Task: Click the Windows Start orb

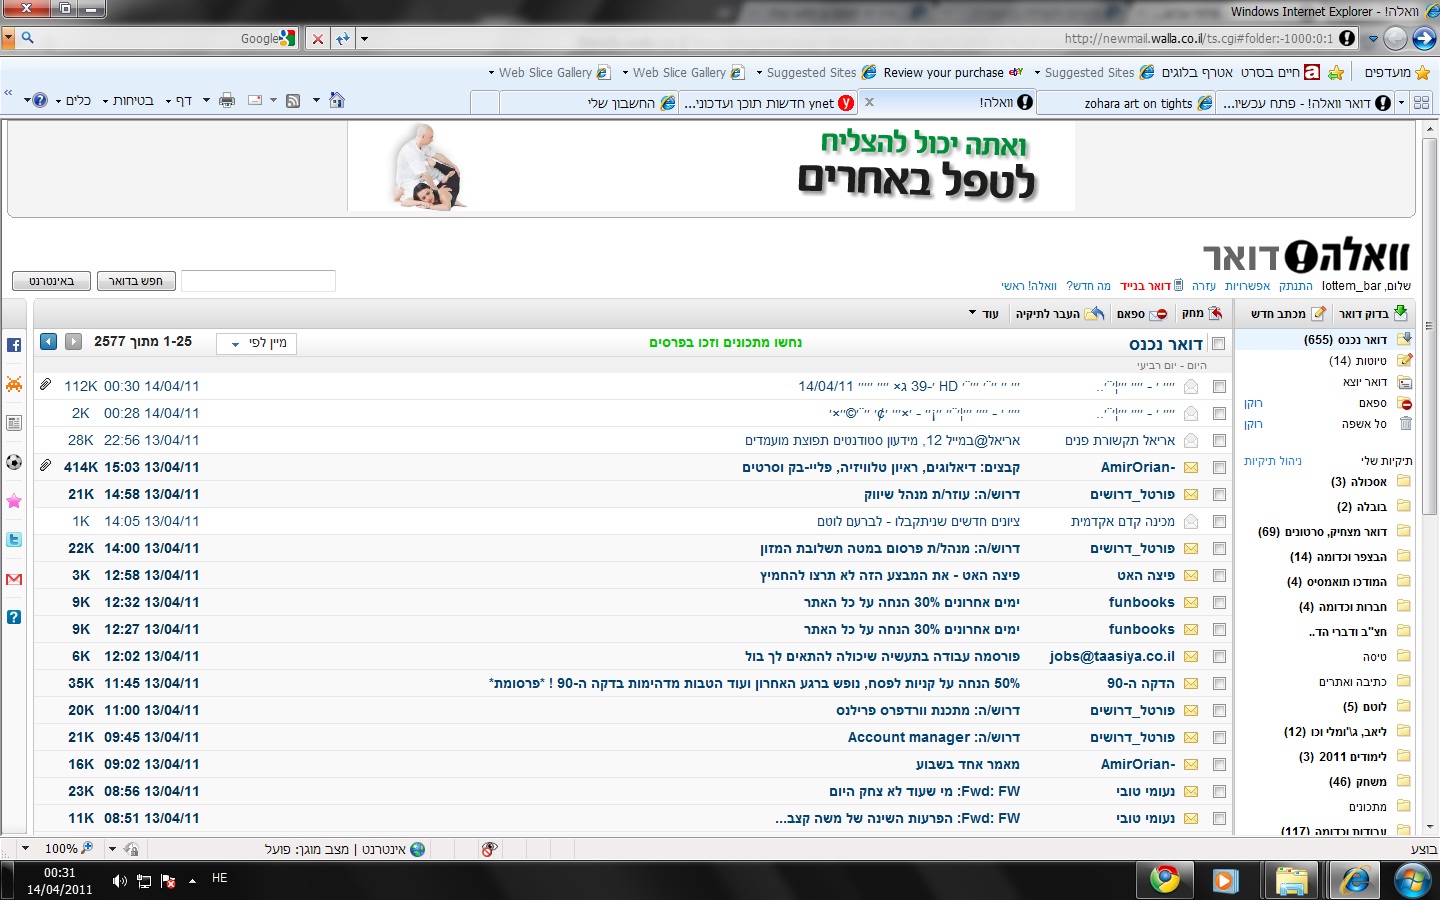Action: pyautogui.click(x=1412, y=880)
